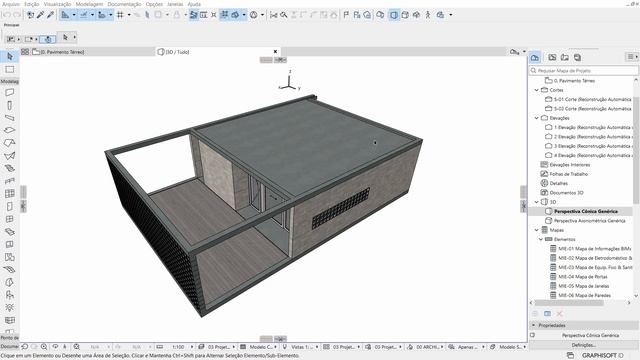The height and width of the screenshot is (360, 640).
Task: Select the Curtain Wall tool in toolbox
Action: 10,193
